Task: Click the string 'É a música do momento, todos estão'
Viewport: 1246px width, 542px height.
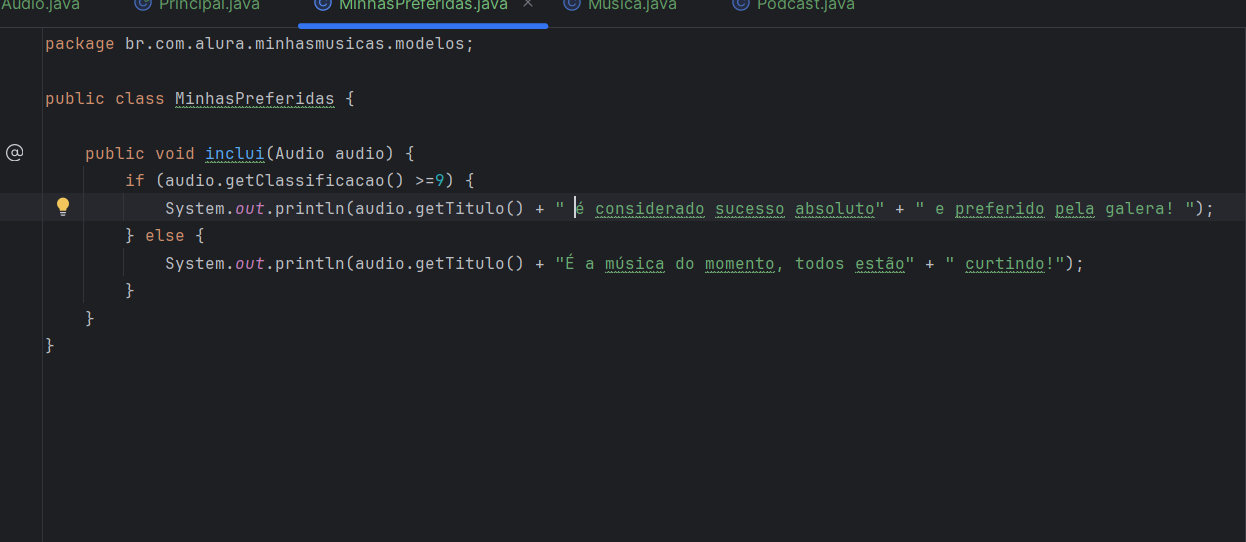Action: pos(735,264)
